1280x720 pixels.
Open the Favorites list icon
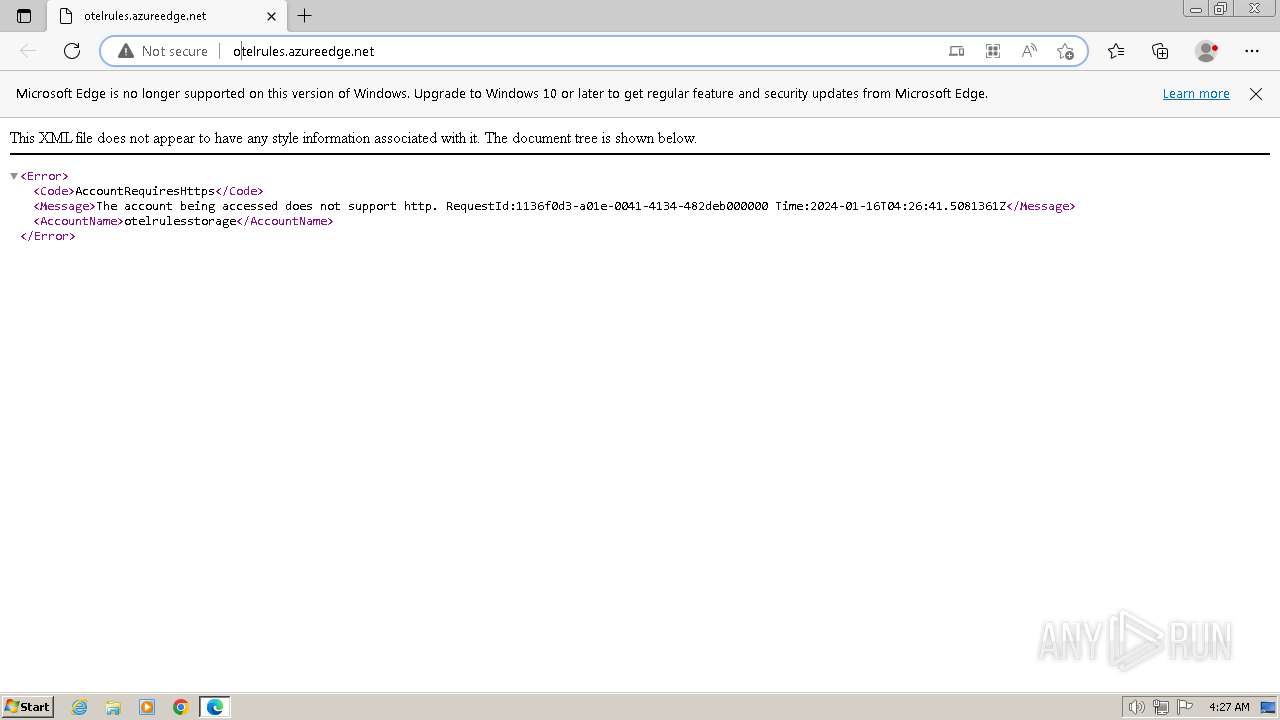pos(1116,51)
